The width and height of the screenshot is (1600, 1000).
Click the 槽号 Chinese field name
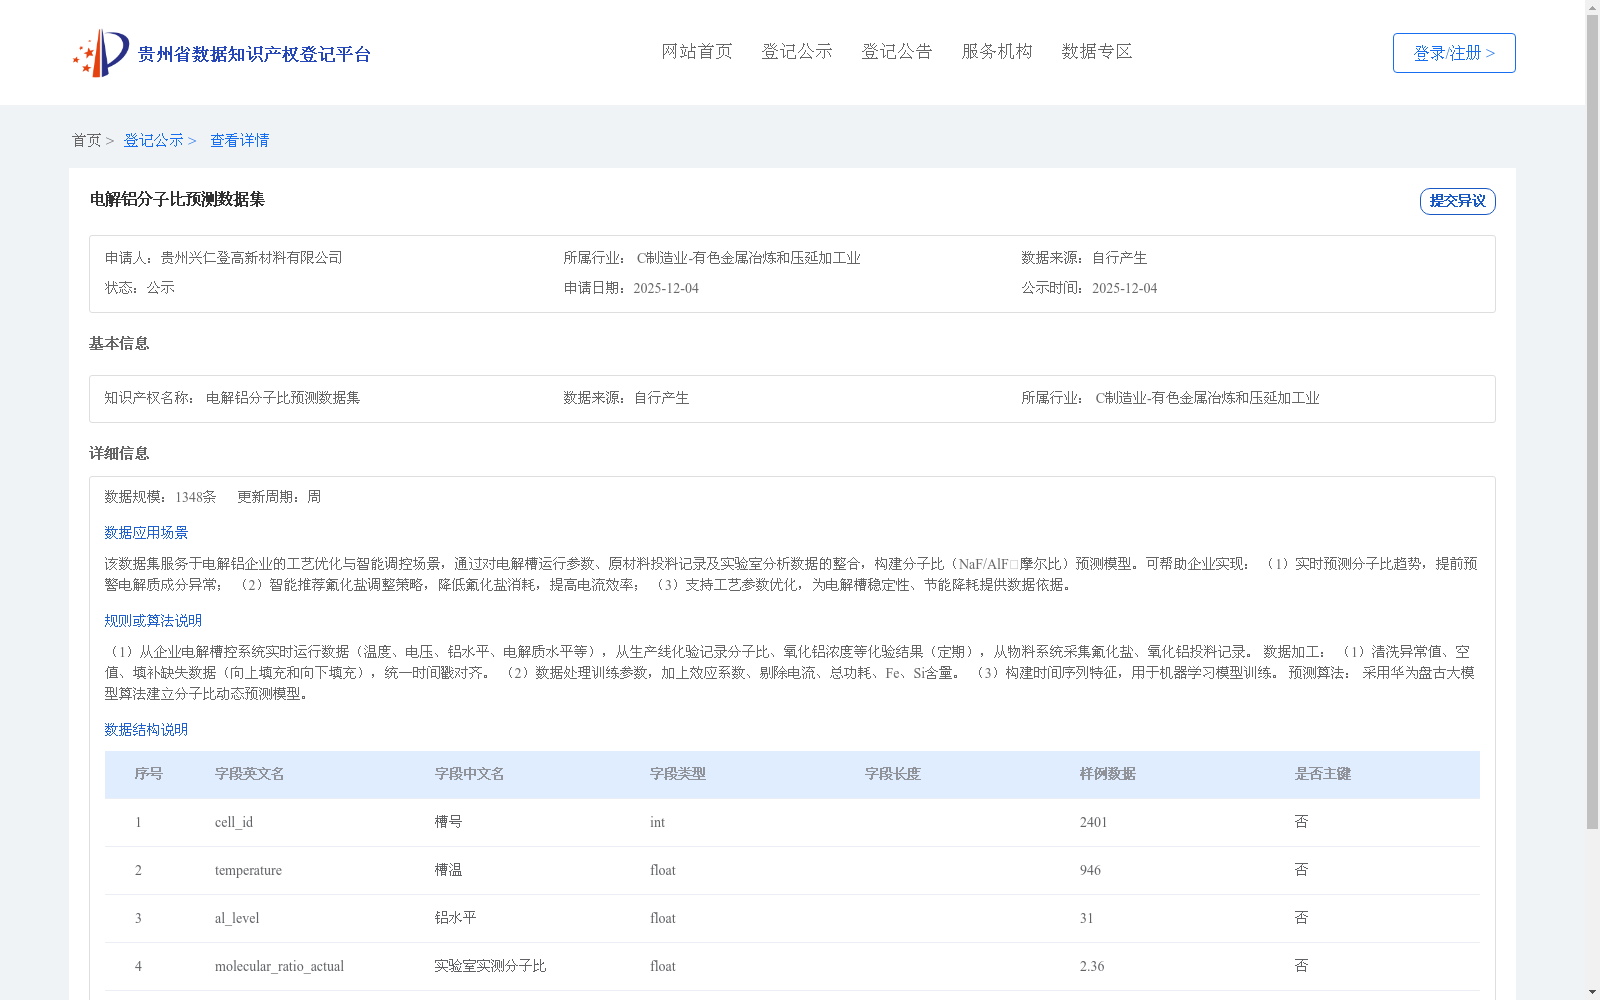[x=448, y=822]
